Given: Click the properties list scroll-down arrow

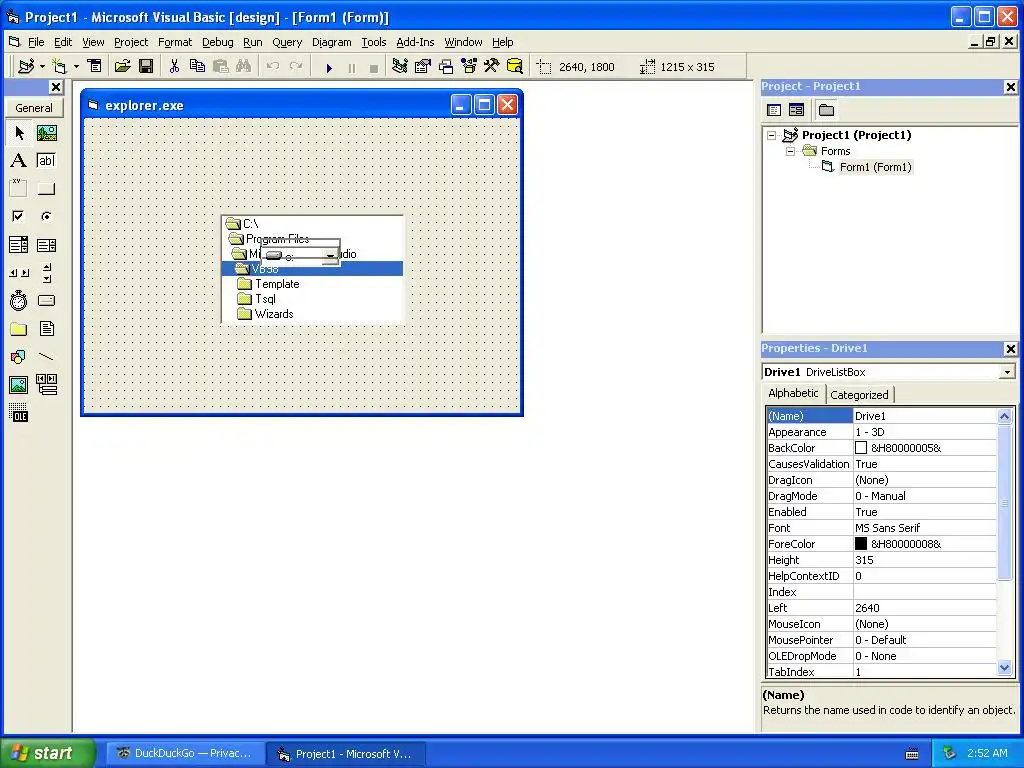Looking at the screenshot, I should pyautogui.click(x=1004, y=667).
